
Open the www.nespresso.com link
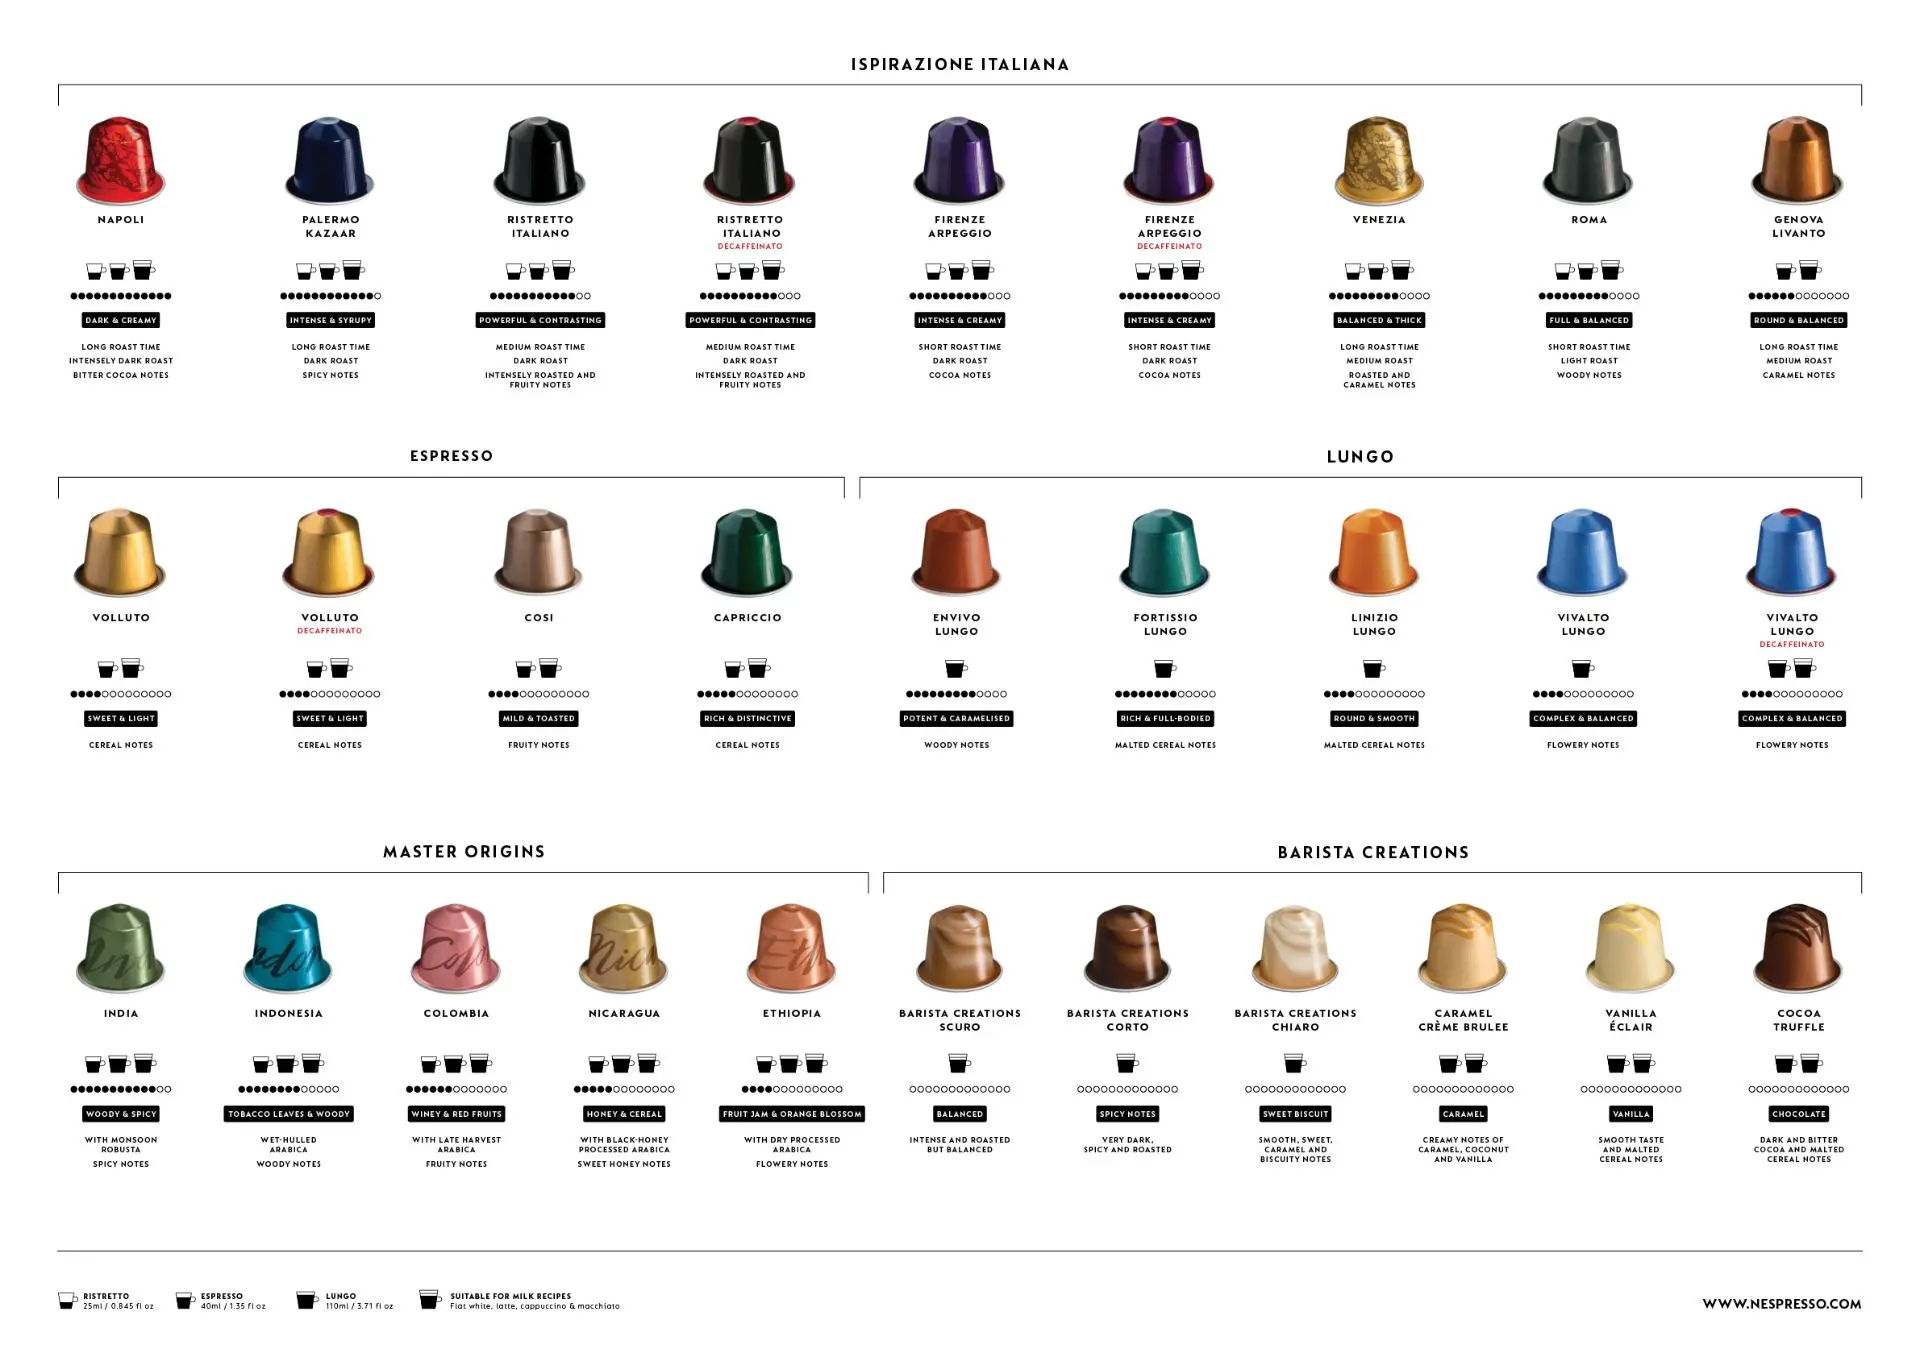1782,1304
